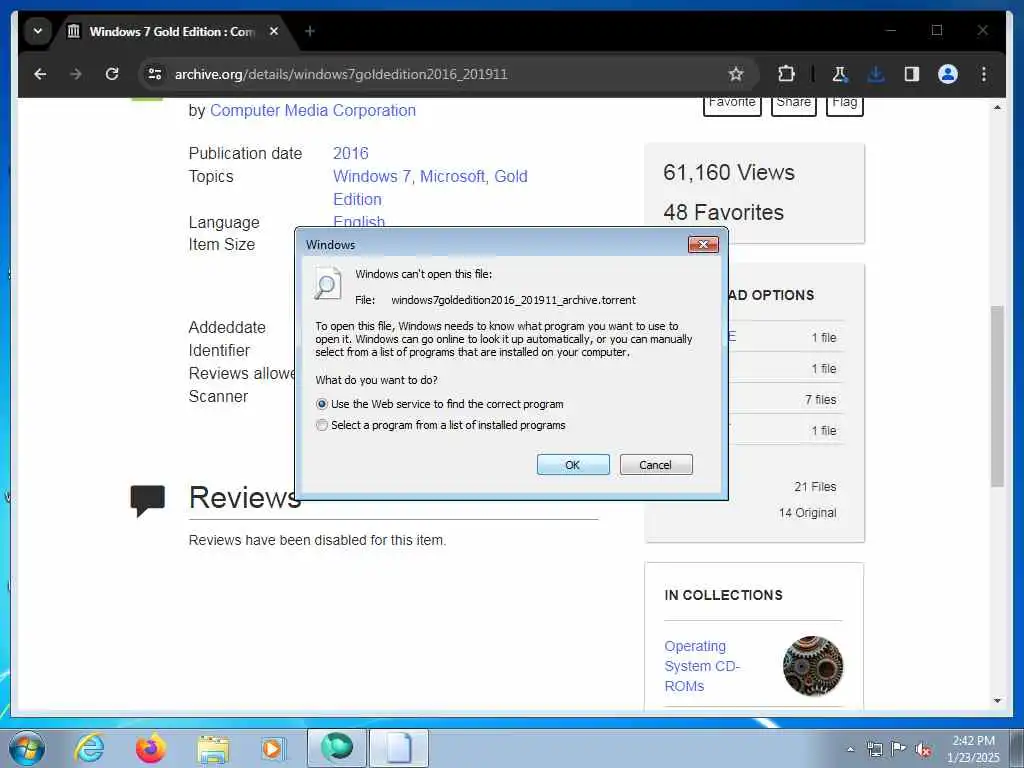Open Chrome Labs flask icon

[x=840, y=74]
